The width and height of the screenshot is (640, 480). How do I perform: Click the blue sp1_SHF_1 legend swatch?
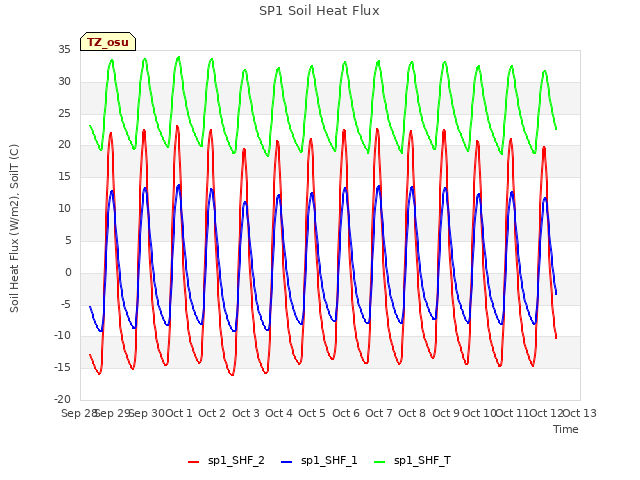pyautogui.click(x=287, y=462)
